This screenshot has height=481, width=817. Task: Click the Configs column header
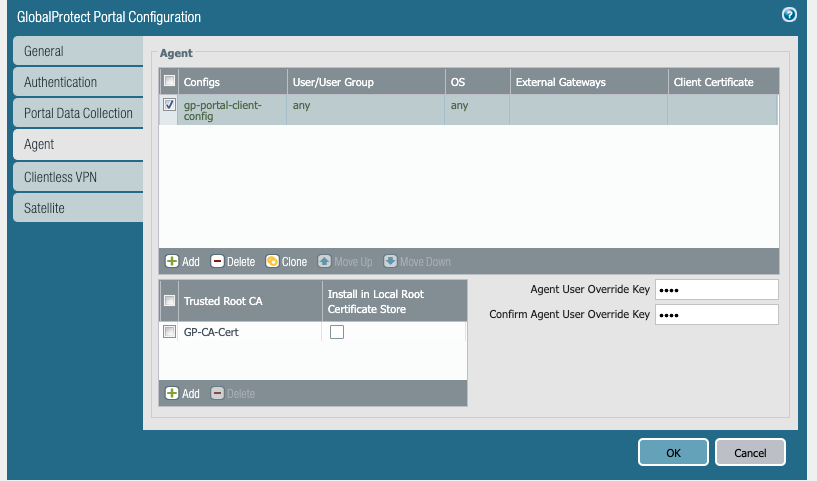click(x=232, y=82)
